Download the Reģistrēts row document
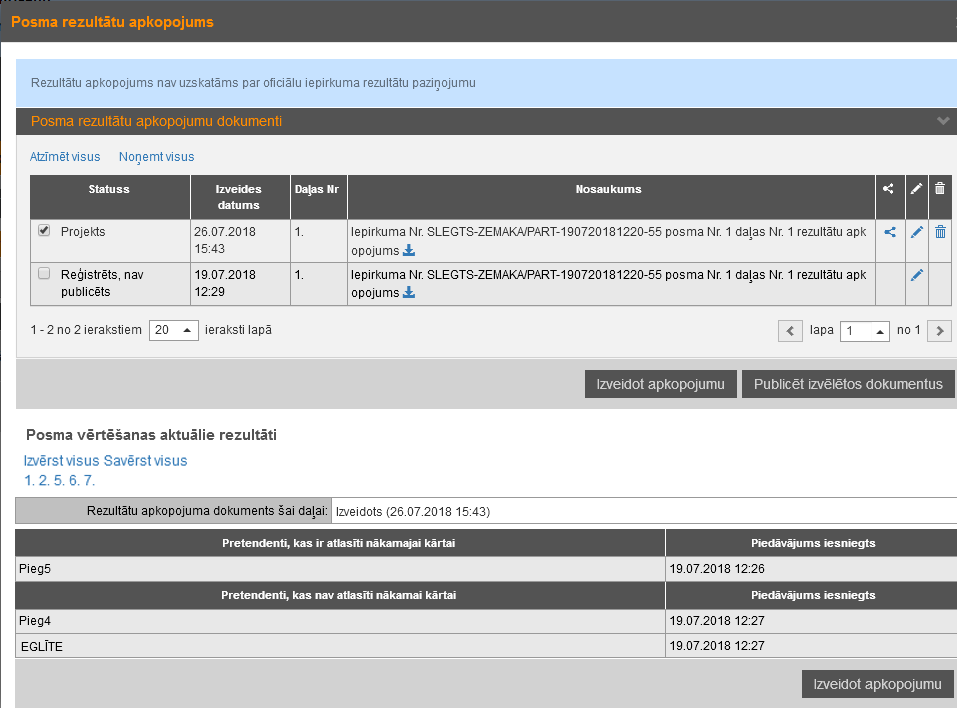Viewport: 957px width, 708px height. 408,293
